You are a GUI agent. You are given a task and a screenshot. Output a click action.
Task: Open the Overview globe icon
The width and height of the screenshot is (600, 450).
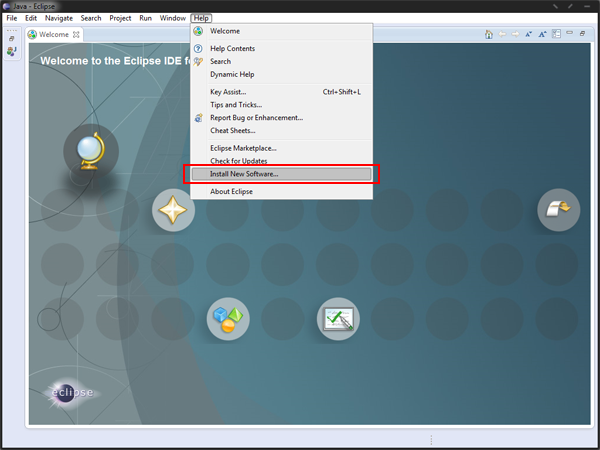pyautogui.click(x=91, y=151)
